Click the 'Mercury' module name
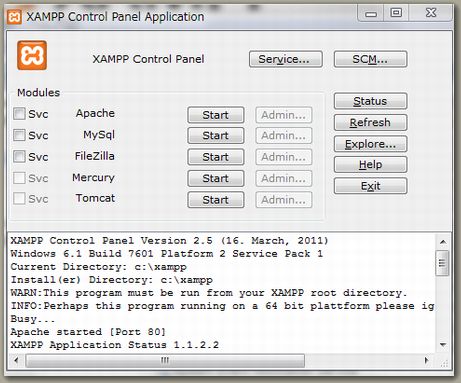Viewport: 461px width, 383px height. tap(93, 178)
